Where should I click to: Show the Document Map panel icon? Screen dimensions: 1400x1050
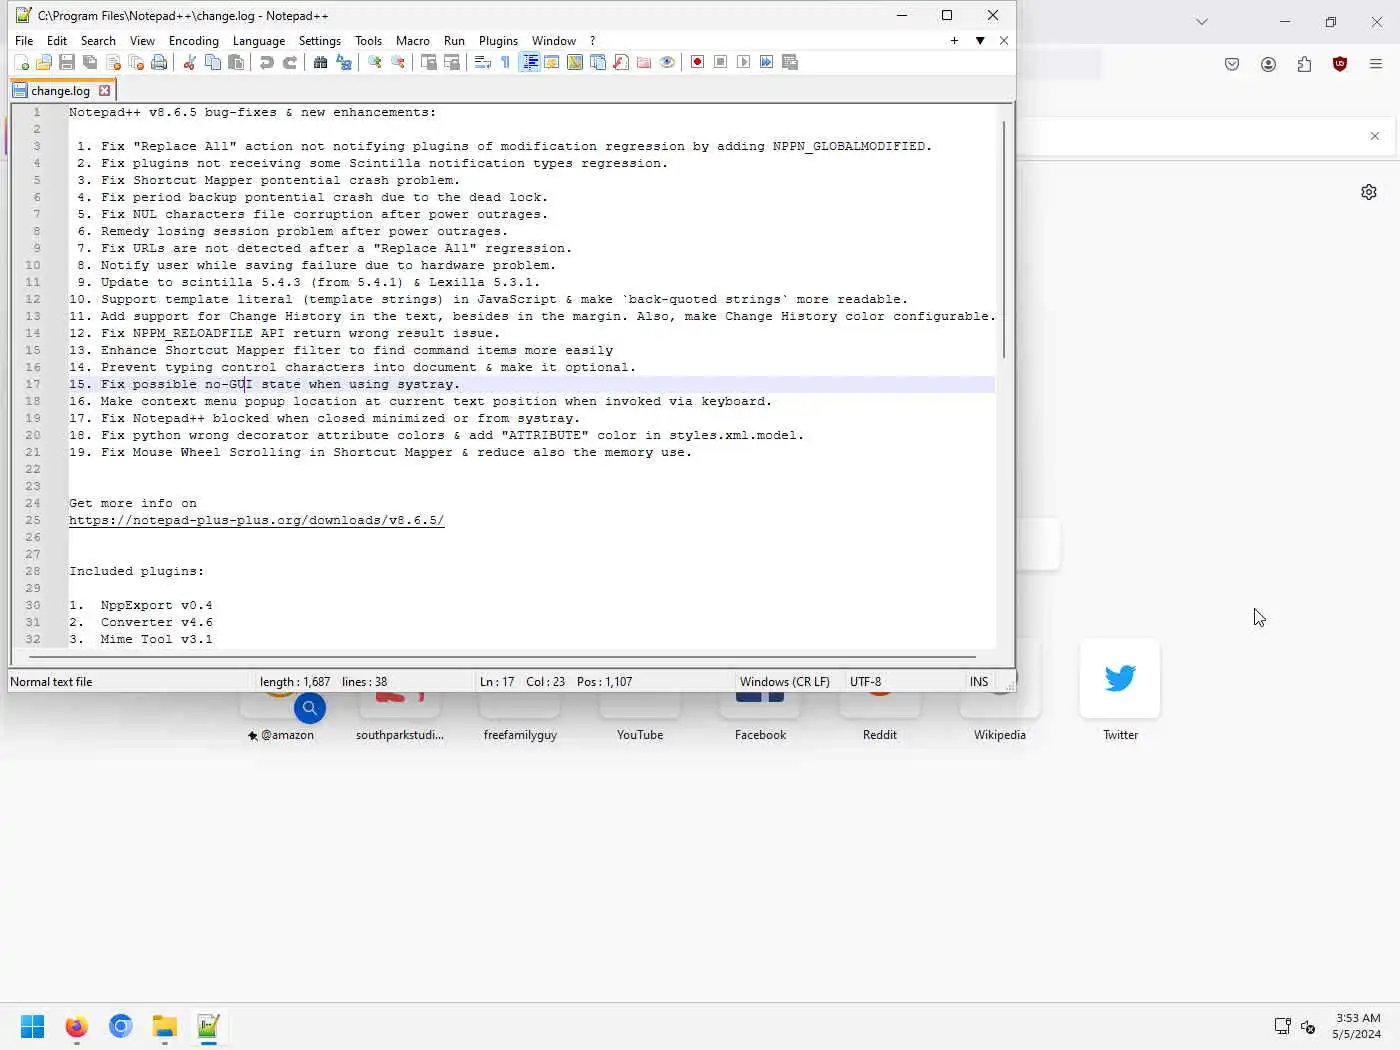(x=575, y=62)
